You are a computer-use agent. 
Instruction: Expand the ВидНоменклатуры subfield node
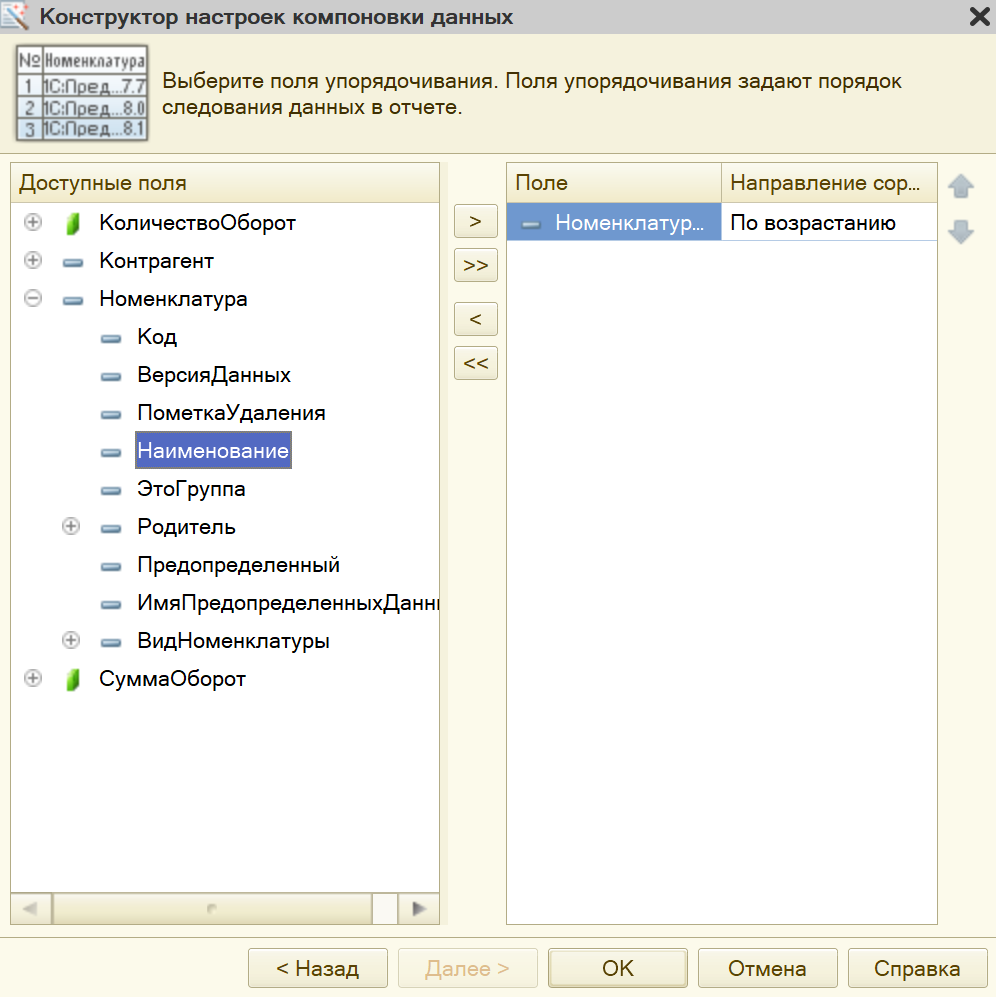tap(71, 640)
